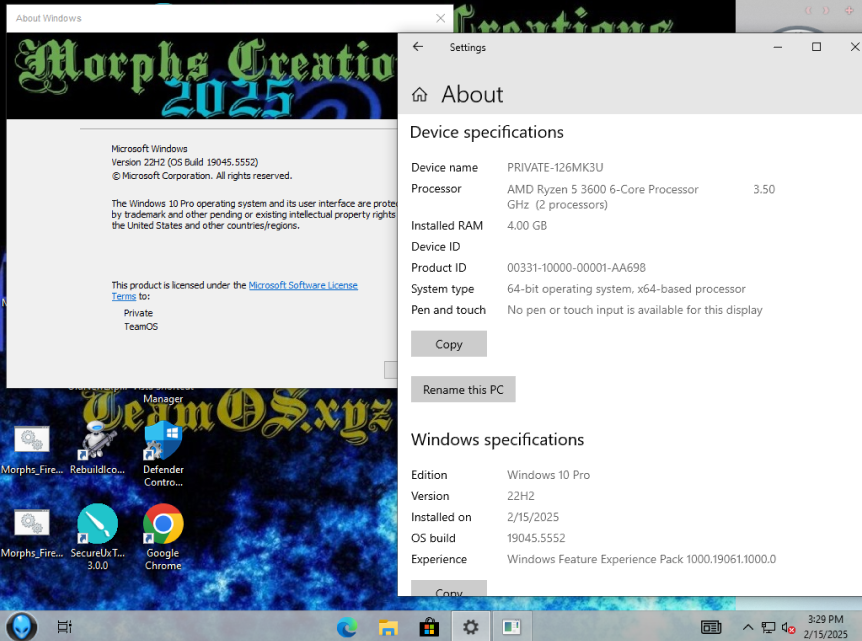Select the Settings gear on the taskbar
Screen dimensions: 862x641
pyautogui.click(x=471, y=627)
